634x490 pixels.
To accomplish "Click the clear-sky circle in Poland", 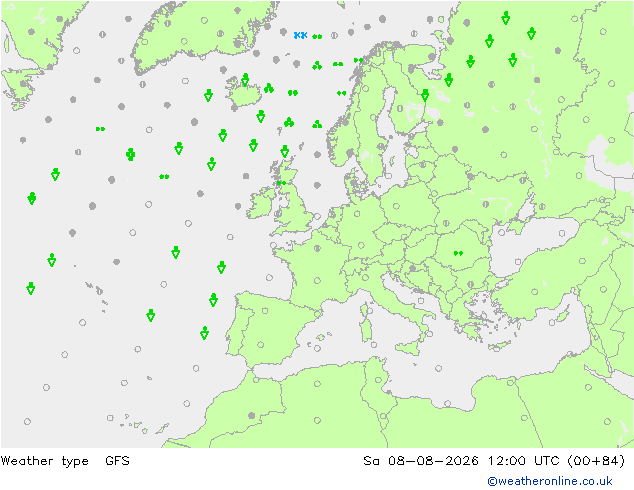I will point(396,207).
